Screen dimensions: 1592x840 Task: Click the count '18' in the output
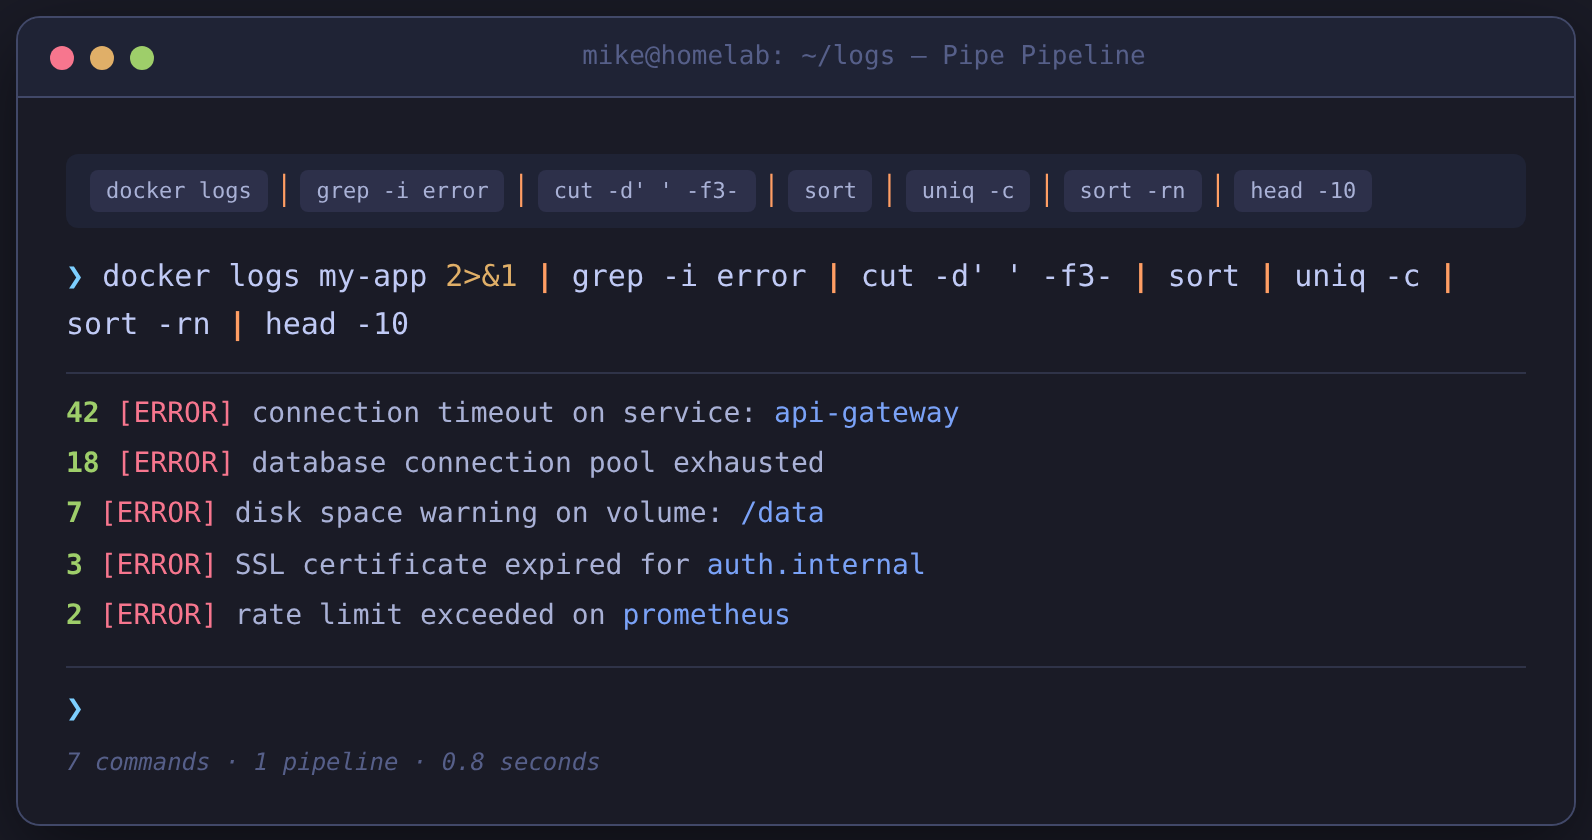(83, 463)
